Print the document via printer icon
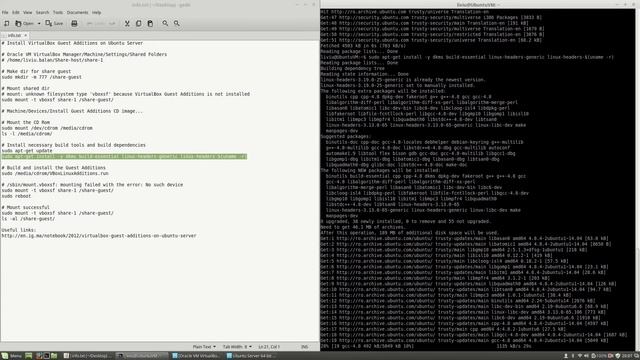 [x=74, y=24]
